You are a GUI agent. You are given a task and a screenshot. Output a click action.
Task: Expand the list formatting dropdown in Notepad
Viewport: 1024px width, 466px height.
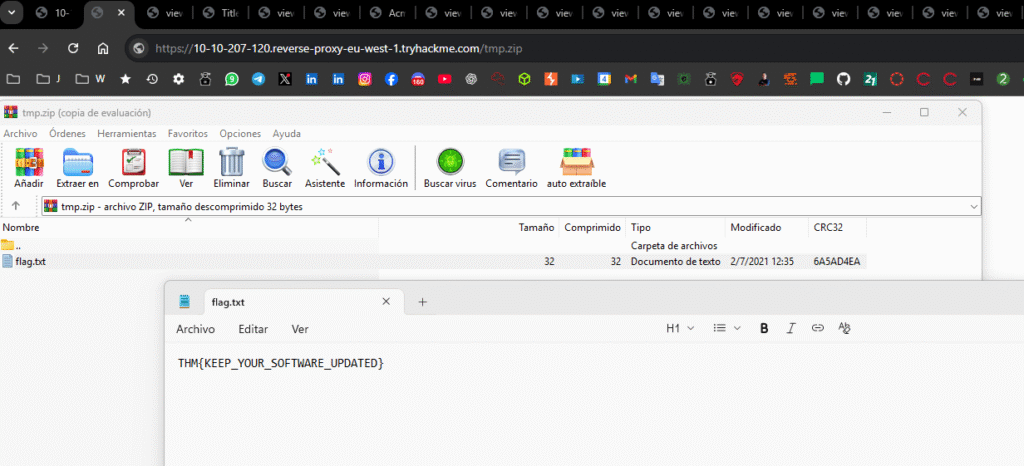point(726,328)
